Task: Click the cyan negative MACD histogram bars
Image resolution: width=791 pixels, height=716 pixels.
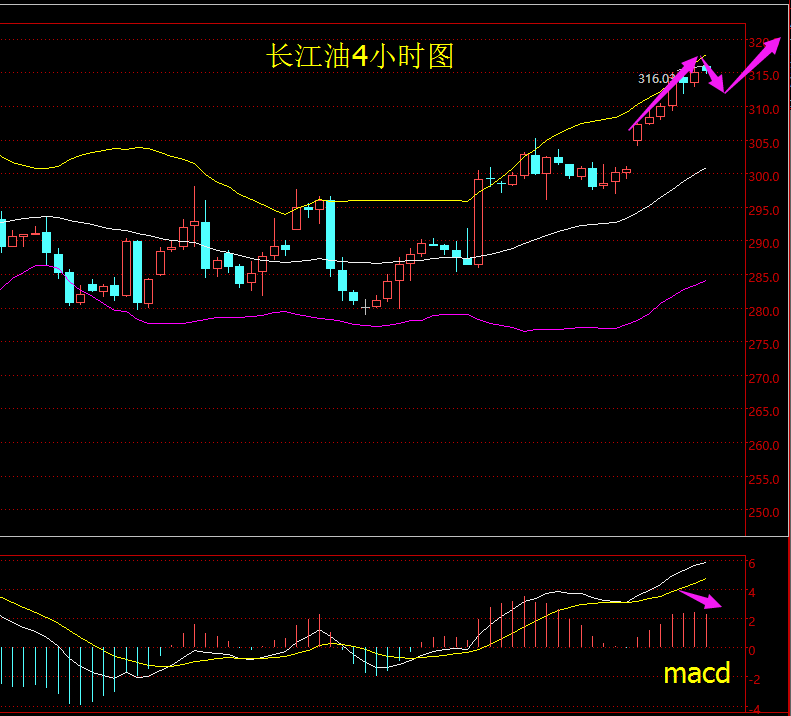Action: point(60,668)
